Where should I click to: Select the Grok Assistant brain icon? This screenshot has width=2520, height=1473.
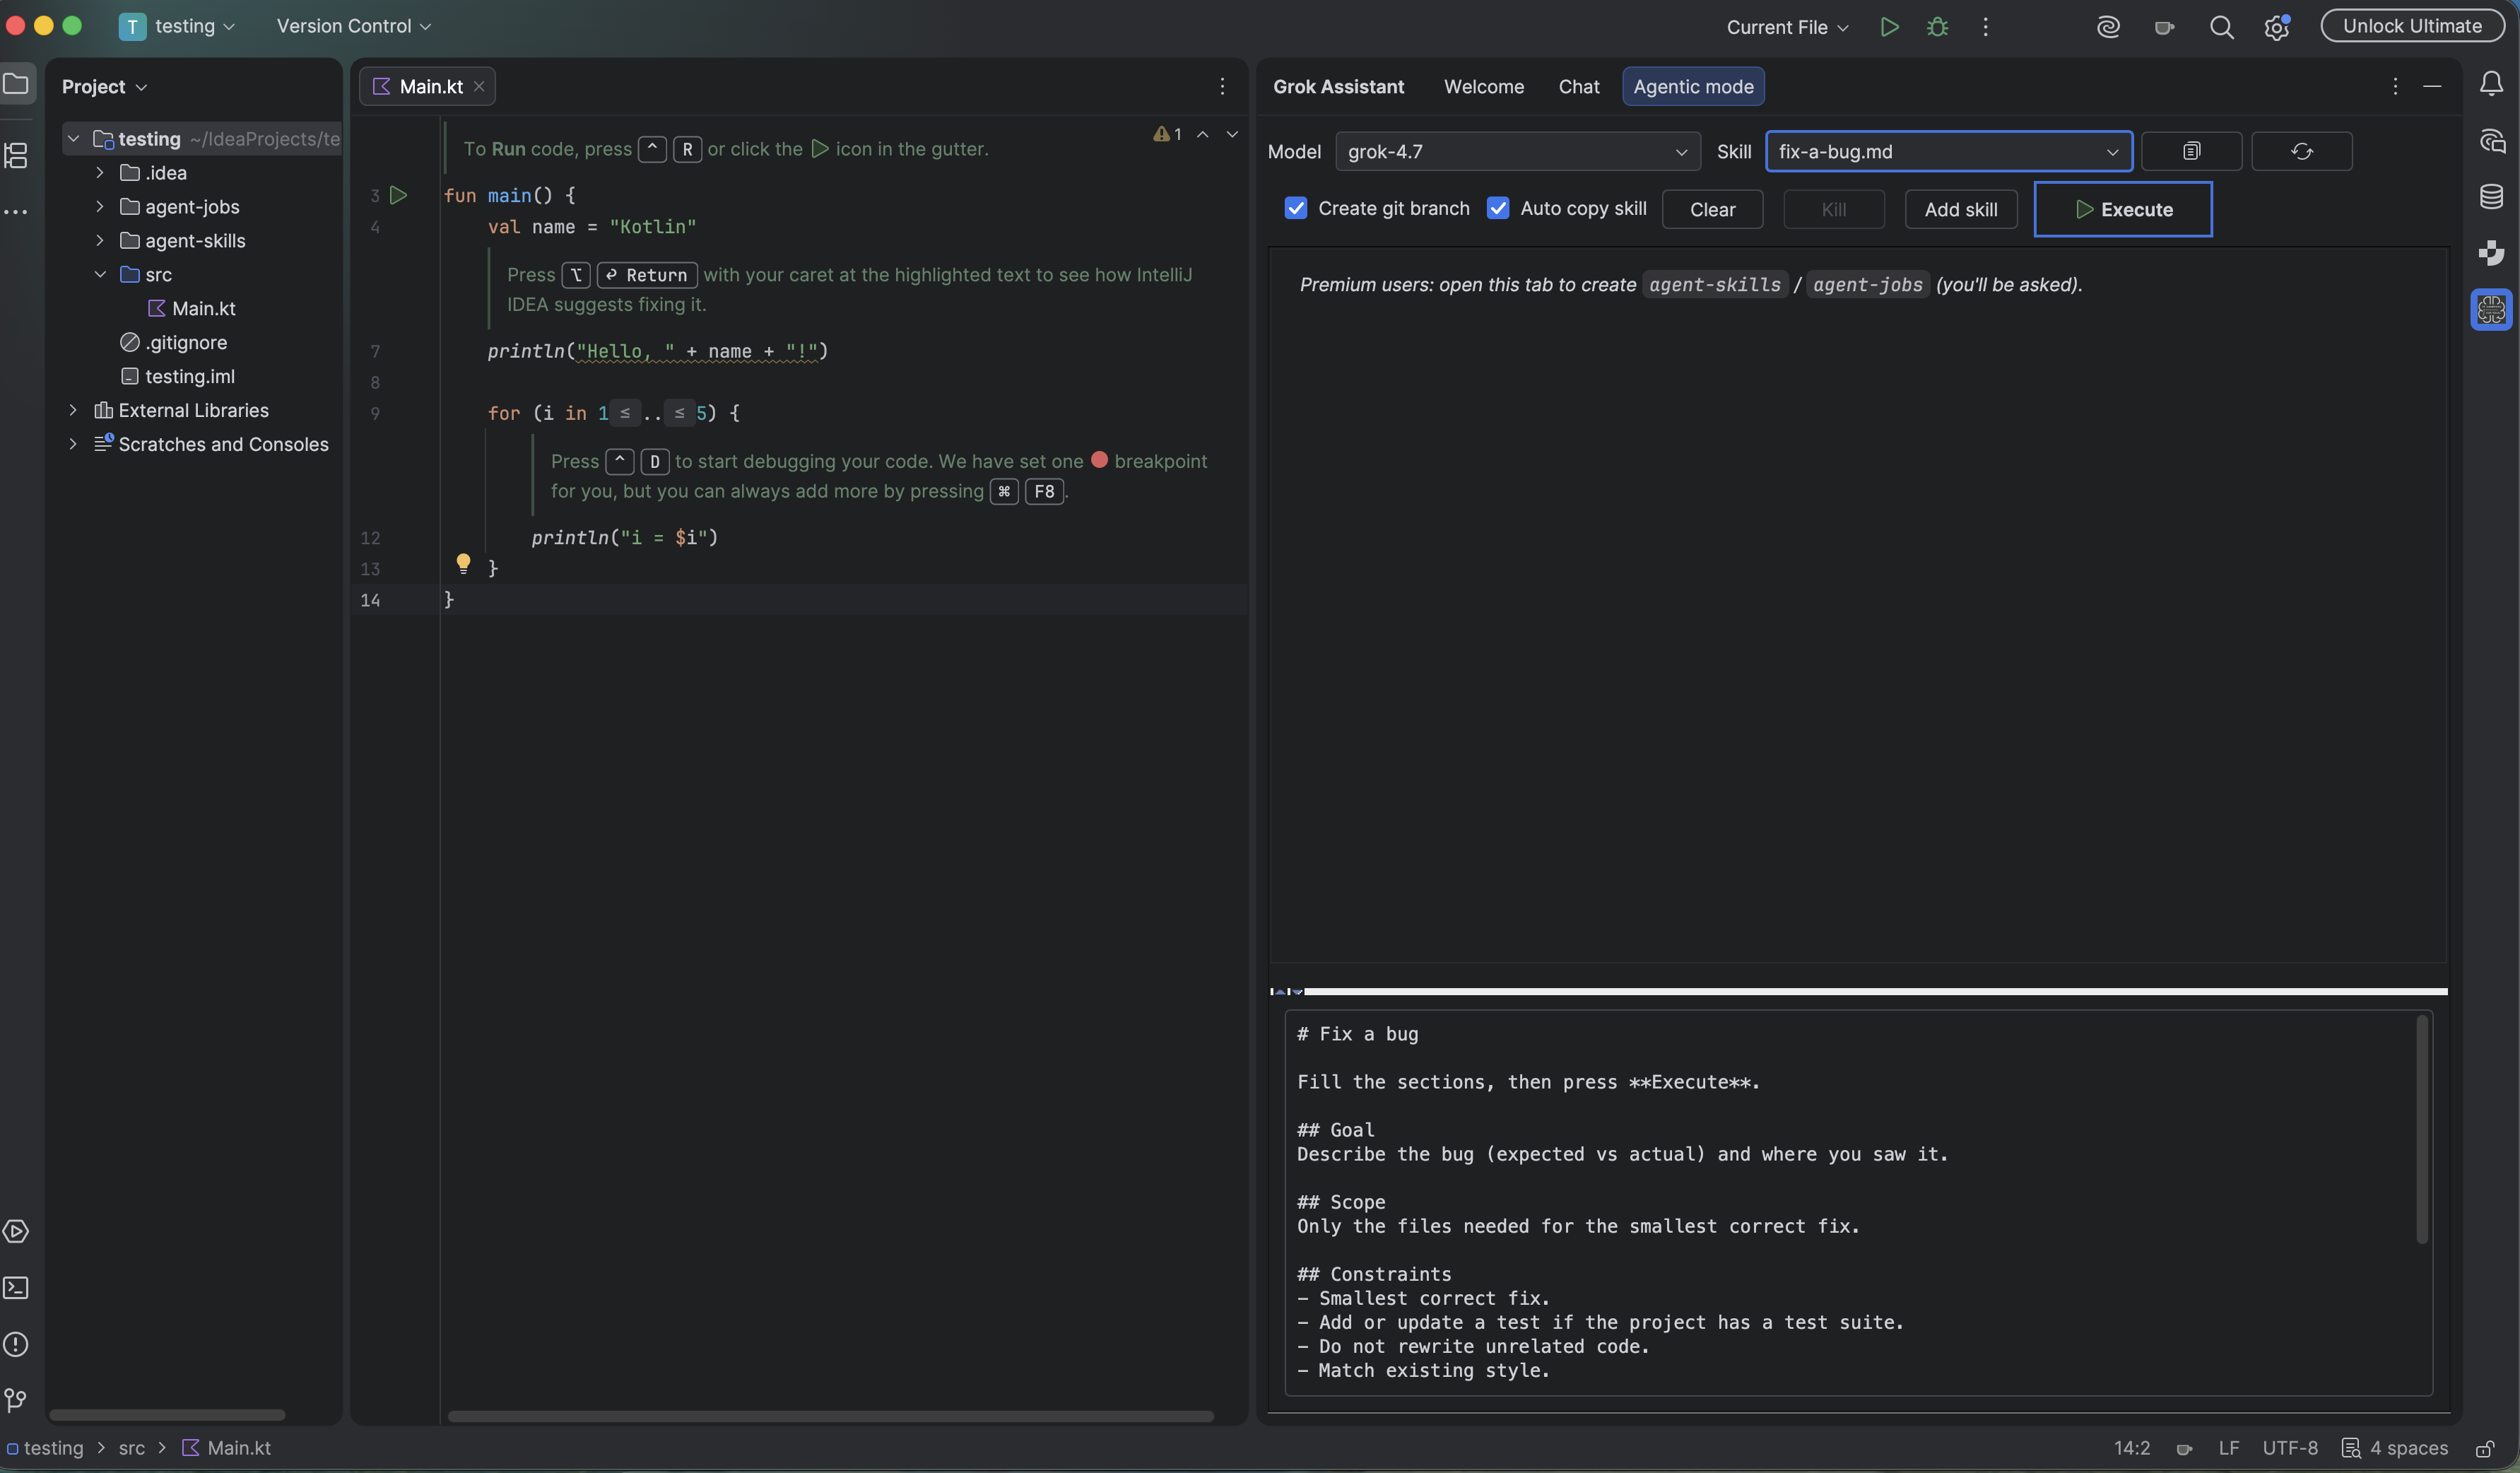[2491, 310]
